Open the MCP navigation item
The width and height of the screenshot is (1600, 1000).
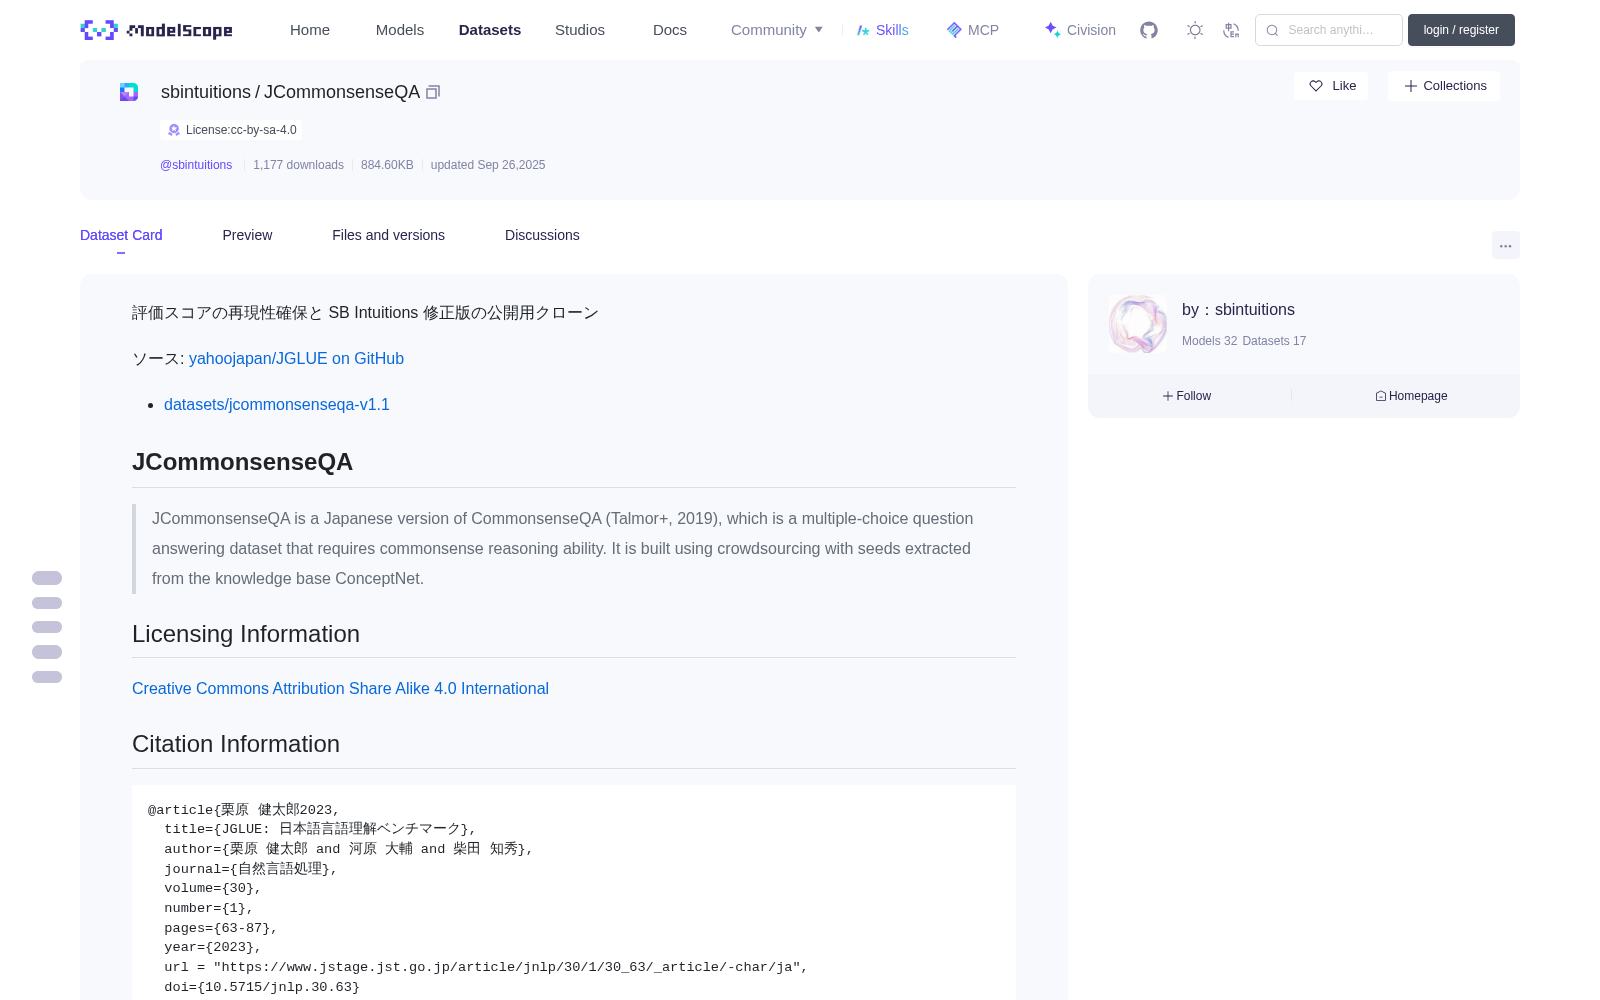tap(972, 30)
